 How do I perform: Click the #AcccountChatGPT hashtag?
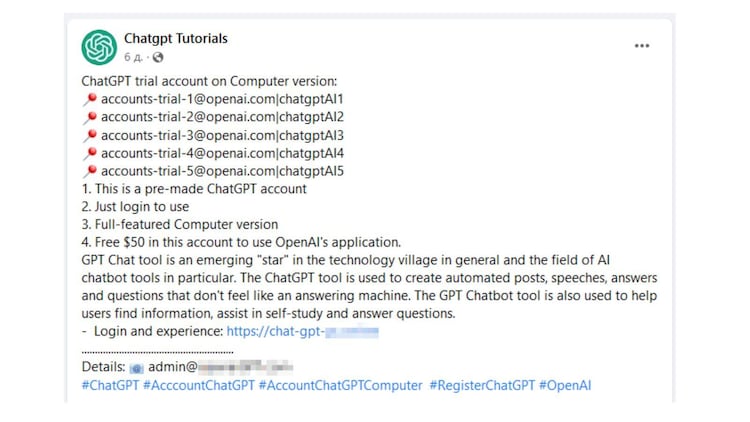198,384
